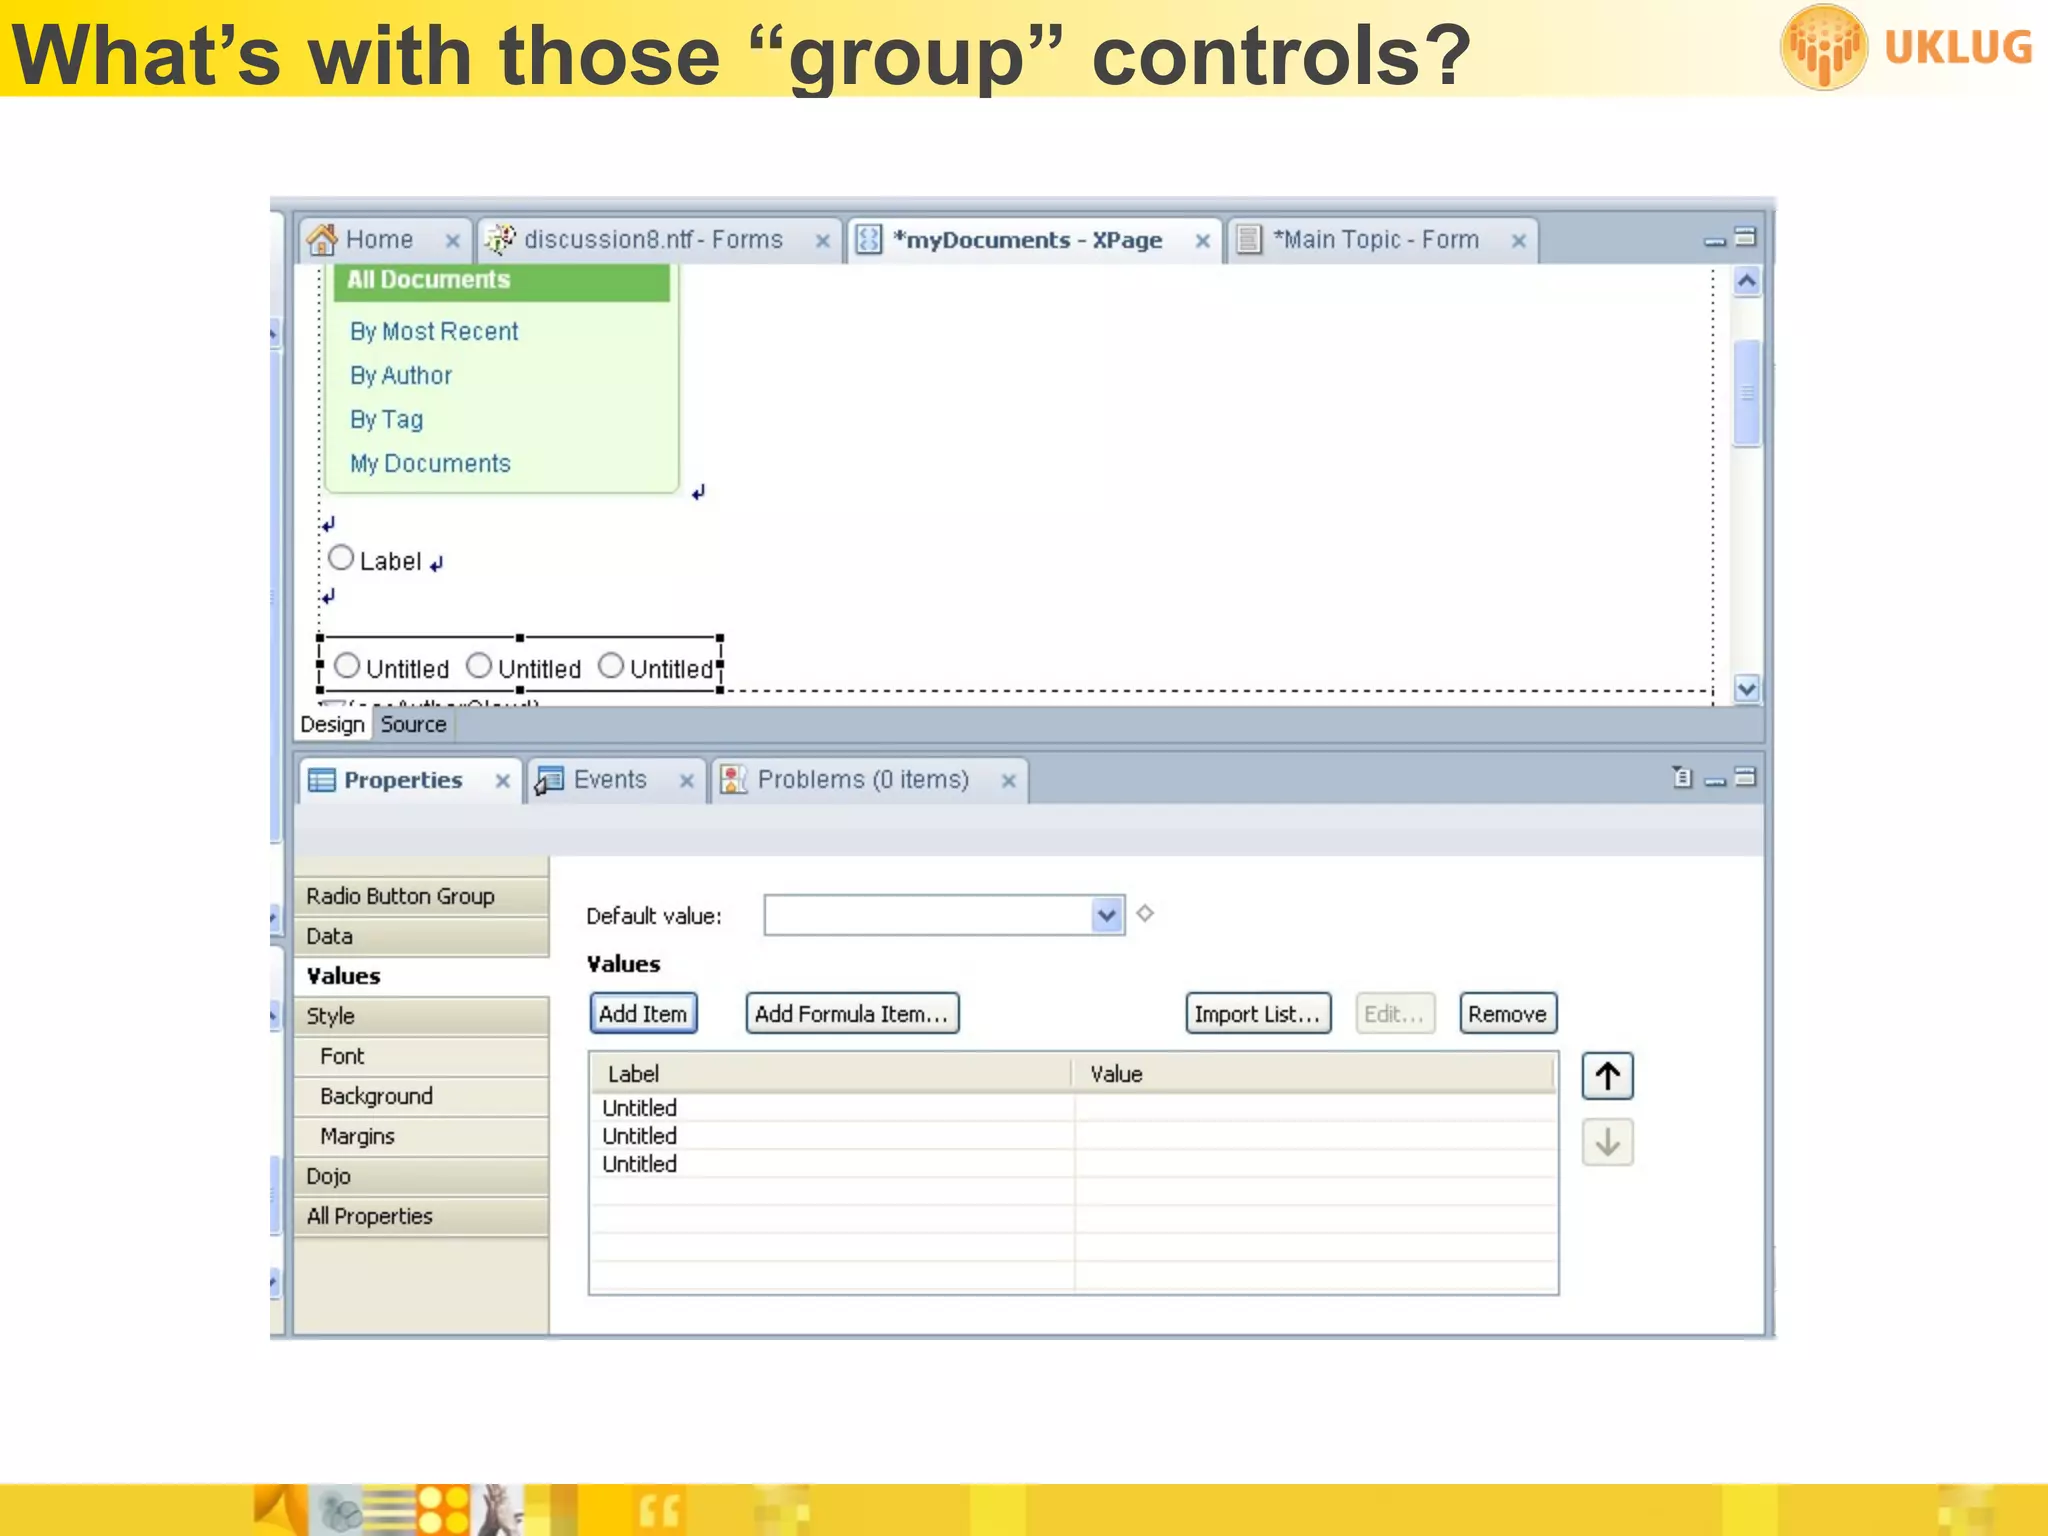2048x1536 pixels.
Task: Close the Main Topic Form tab
Action: pyautogui.click(x=1518, y=241)
